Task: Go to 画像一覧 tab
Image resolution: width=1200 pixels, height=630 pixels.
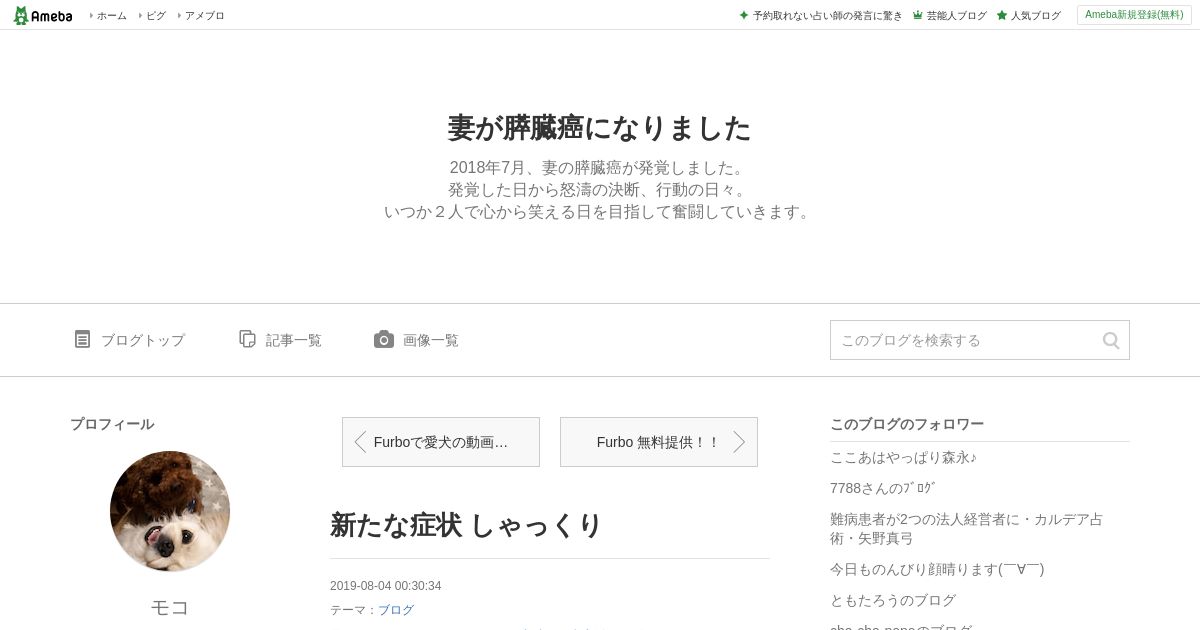Action: [431, 340]
